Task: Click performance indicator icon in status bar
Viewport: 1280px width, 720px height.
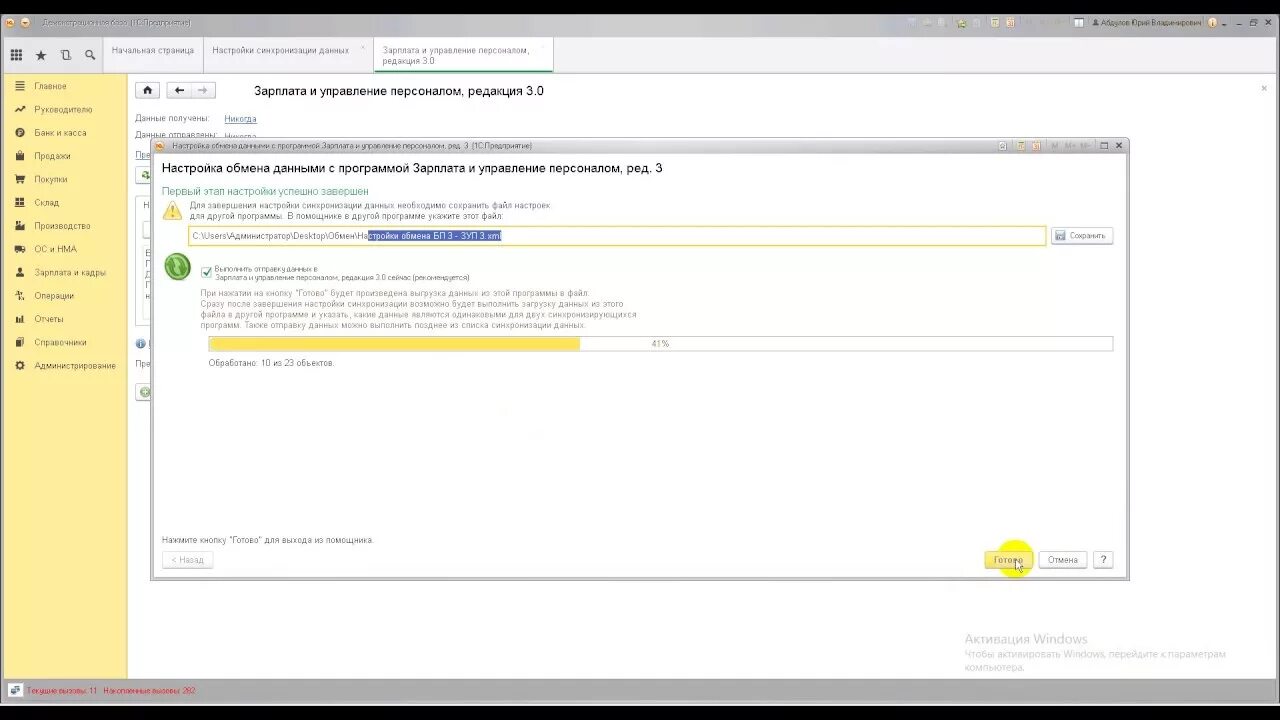Action: pos(15,690)
